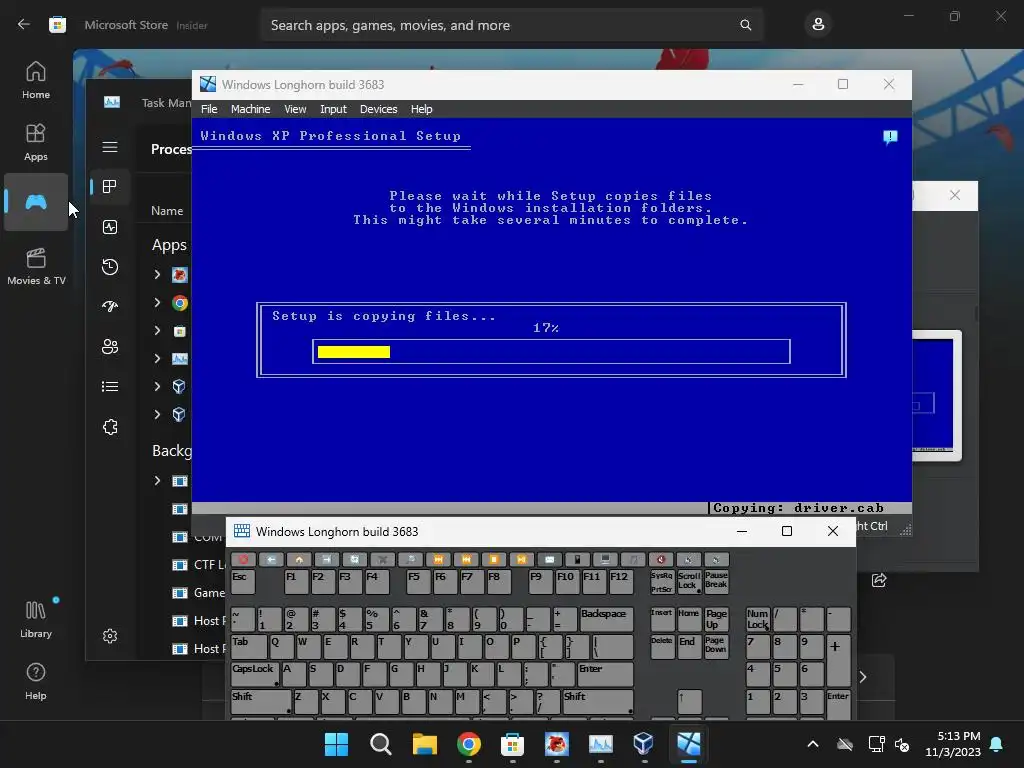Click the computer monitor icon on soft keyboard toolbar
Viewport: 1024px width, 768px height.
point(605,560)
